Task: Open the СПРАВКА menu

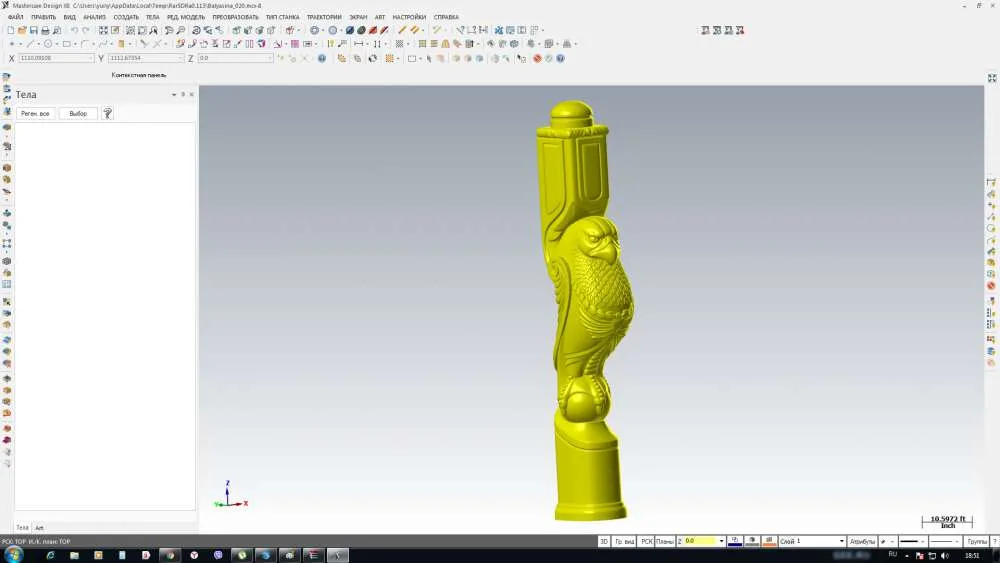Action: coord(446,17)
